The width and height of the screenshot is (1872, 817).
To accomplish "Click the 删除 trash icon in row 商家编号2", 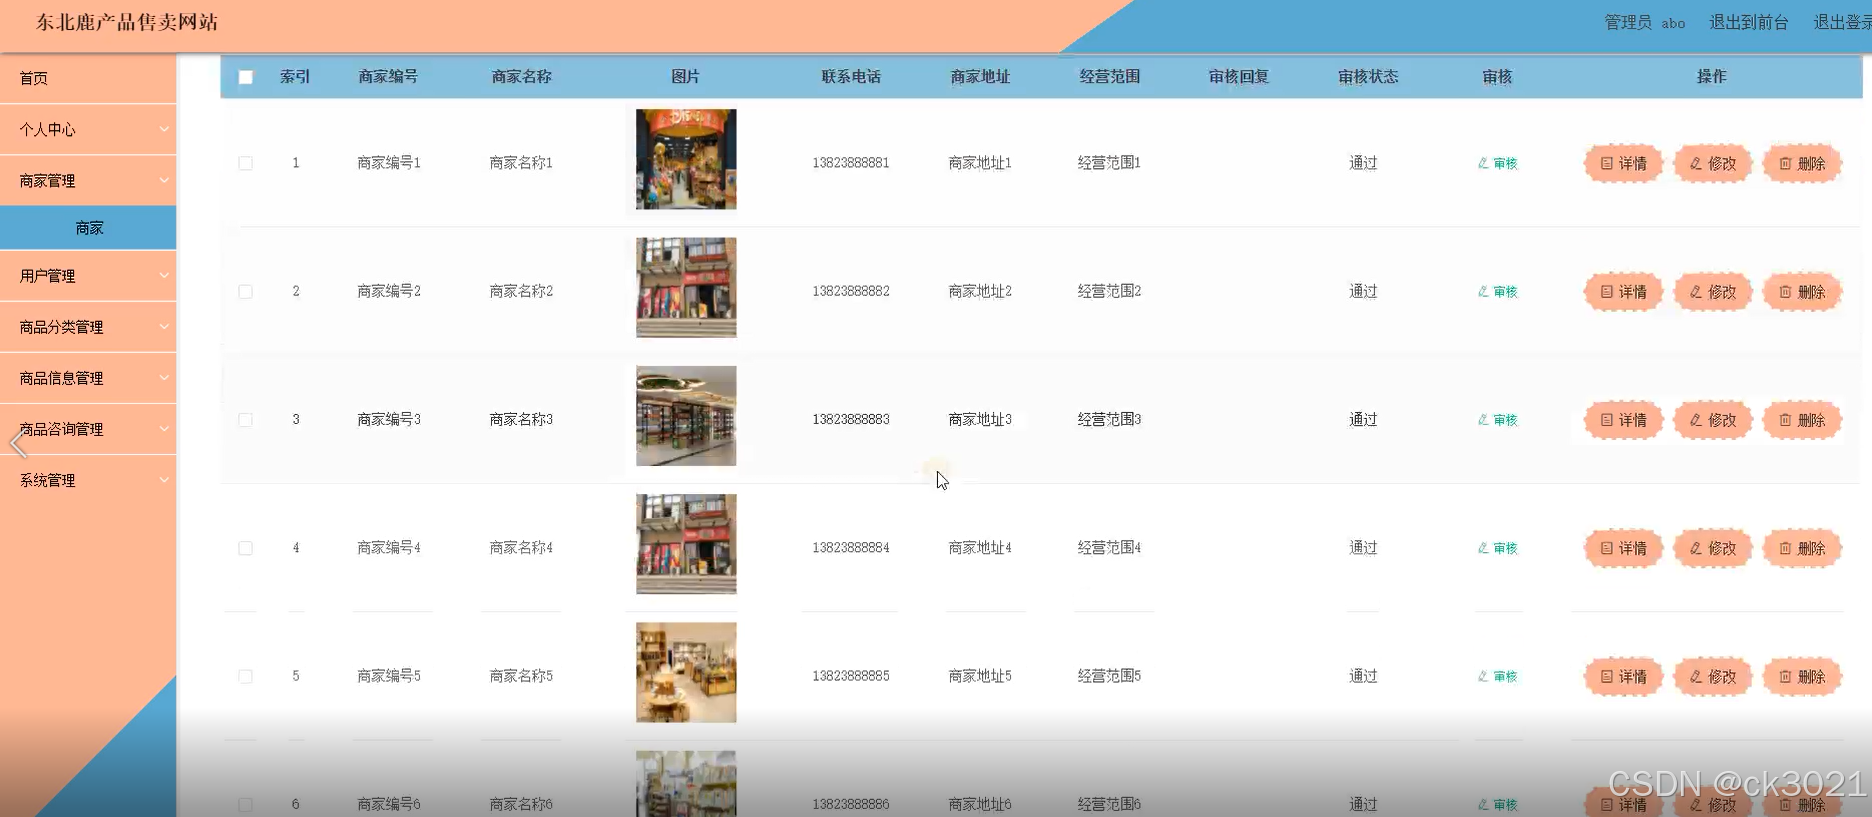I will (1785, 292).
